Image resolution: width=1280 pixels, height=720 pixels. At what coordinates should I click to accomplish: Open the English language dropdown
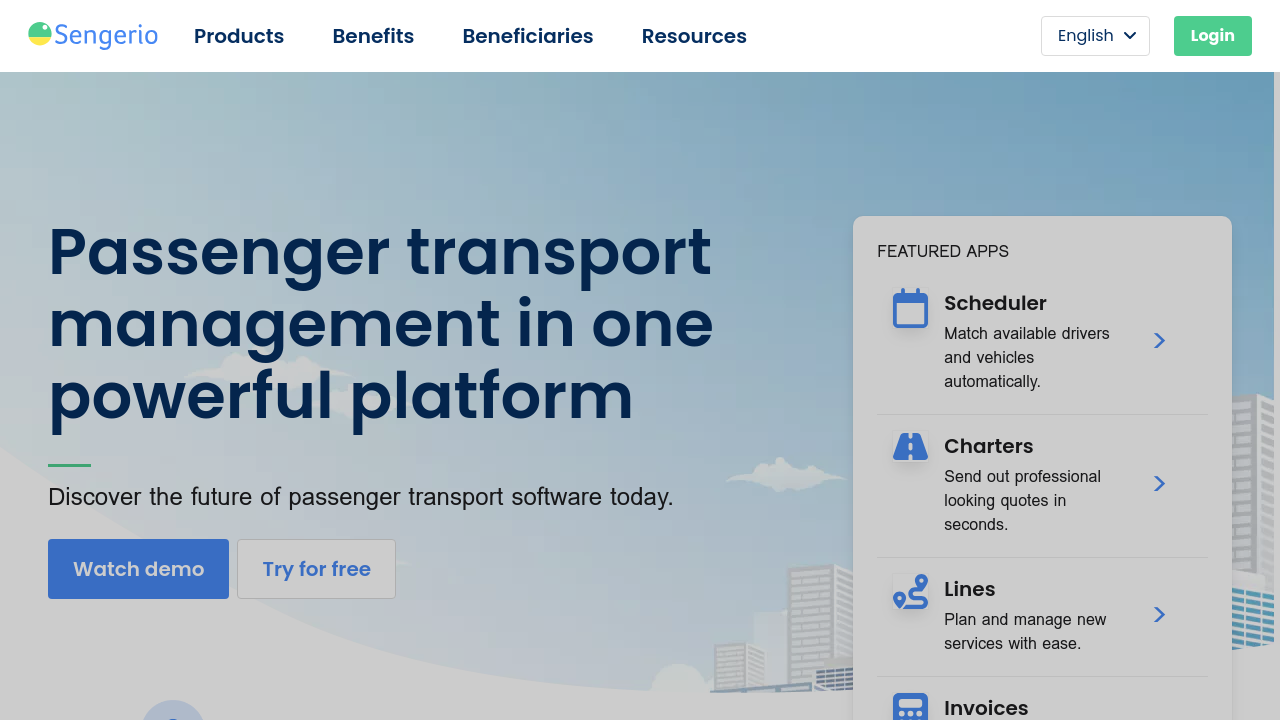tap(1095, 36)
